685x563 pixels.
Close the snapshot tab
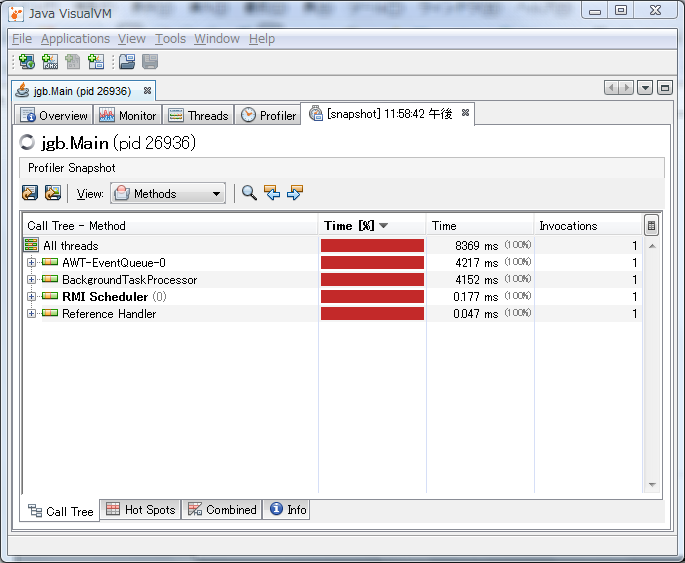click(x=465, y=113)
